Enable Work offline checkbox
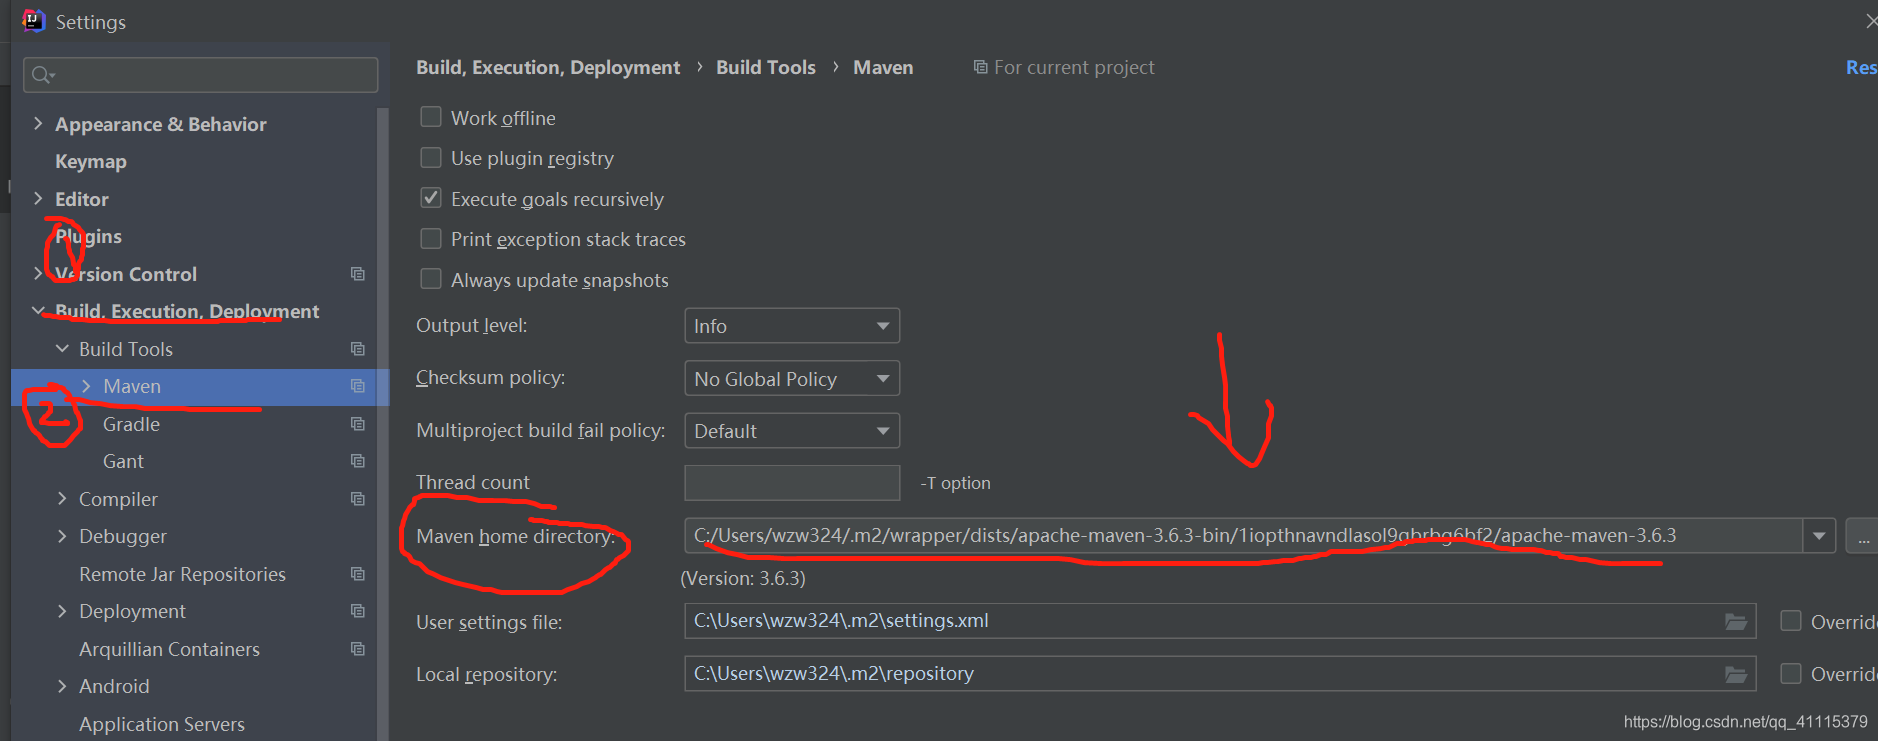The width and height of the screenshot is (1878, 741). point(431,117)
